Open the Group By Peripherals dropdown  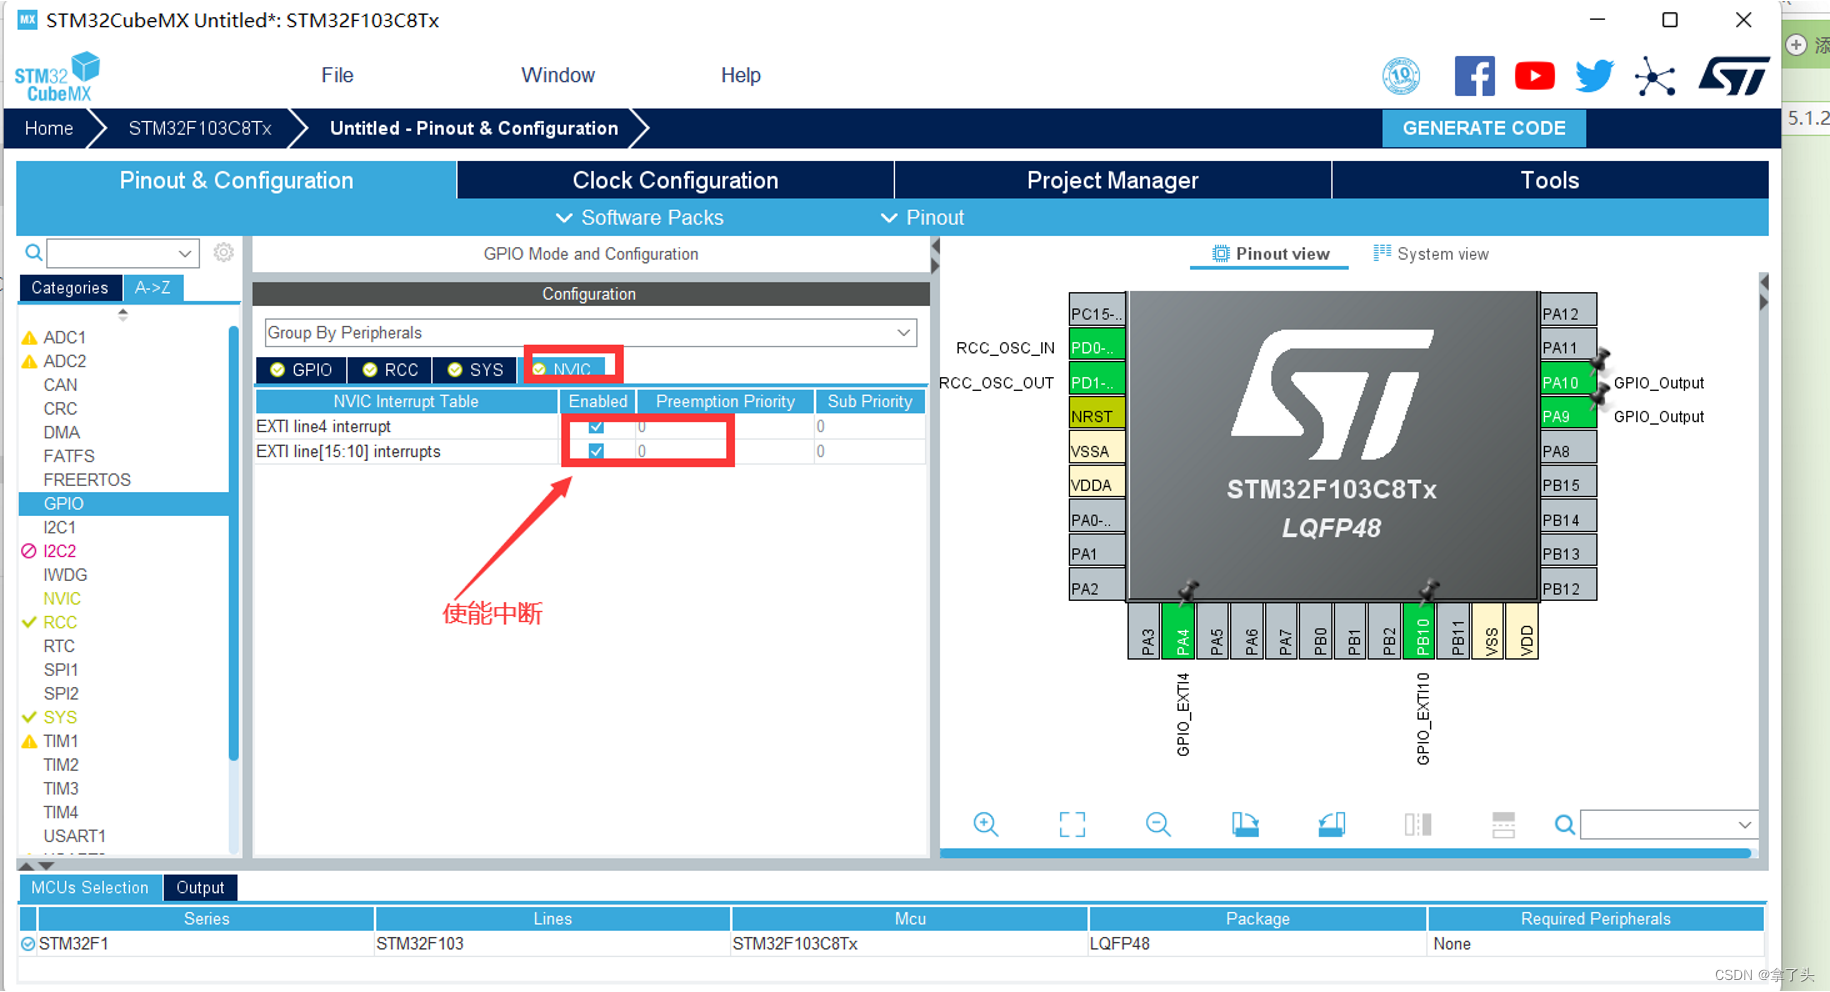(x=903, y=332)
